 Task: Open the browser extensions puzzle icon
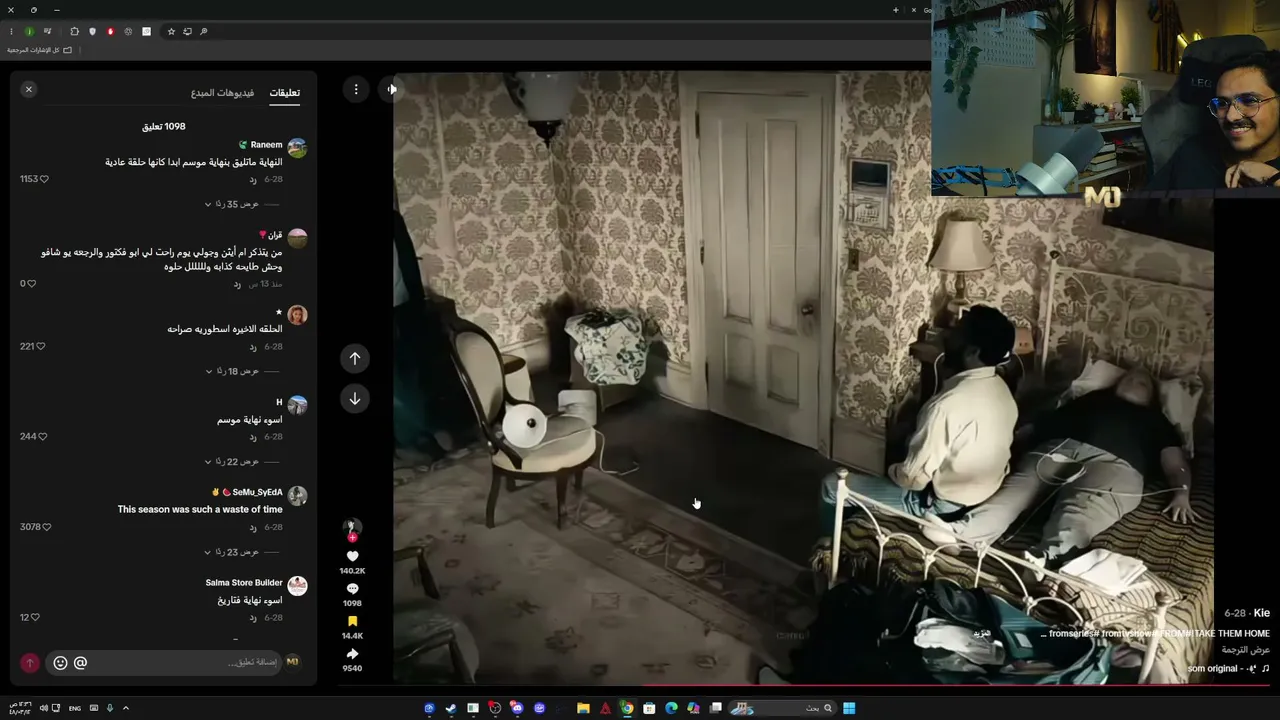(x=74, y=32)
